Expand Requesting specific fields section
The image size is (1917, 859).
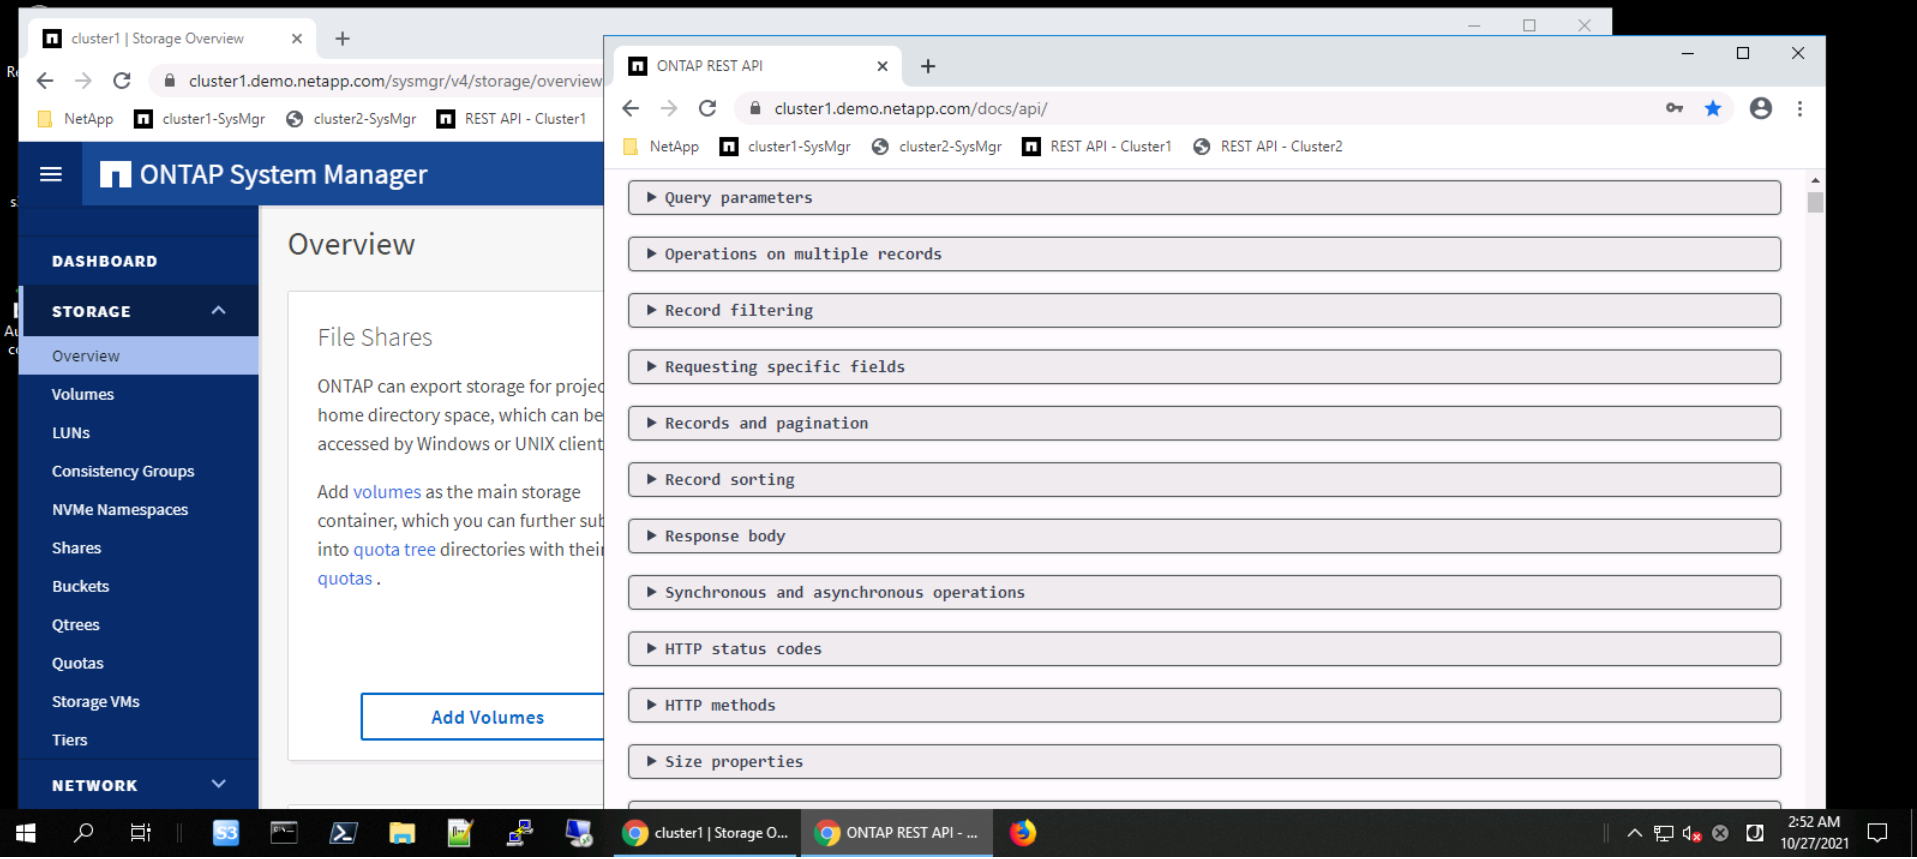1204,366
